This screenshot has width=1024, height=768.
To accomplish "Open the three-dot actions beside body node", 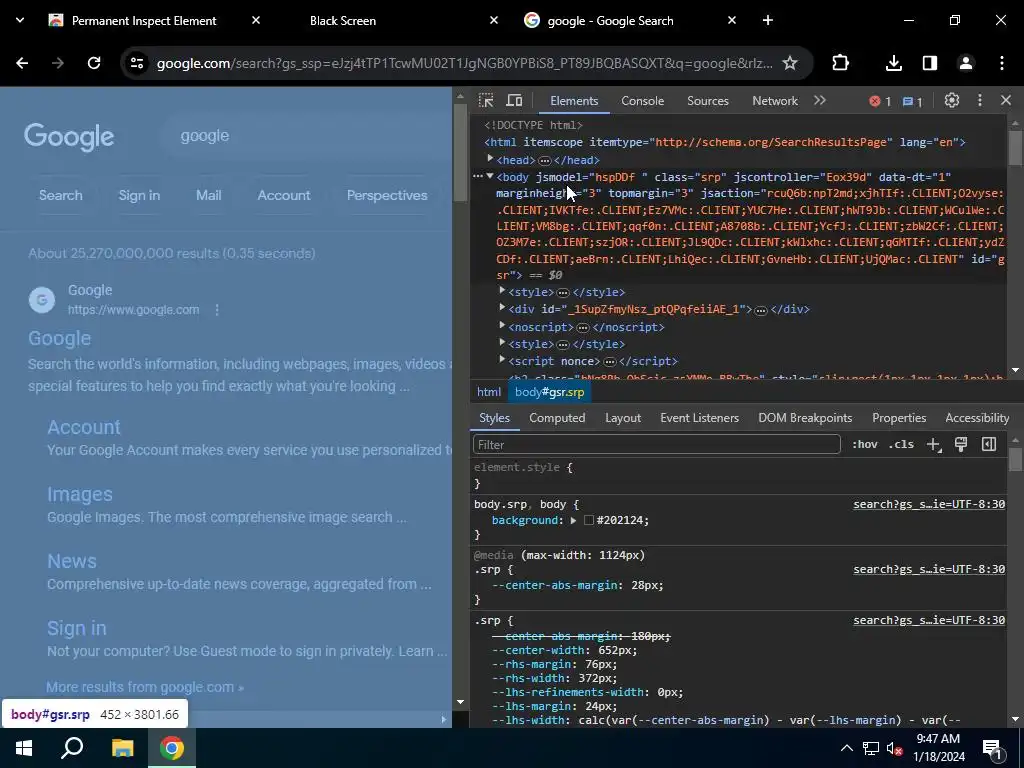I will (x=478, y=176).
